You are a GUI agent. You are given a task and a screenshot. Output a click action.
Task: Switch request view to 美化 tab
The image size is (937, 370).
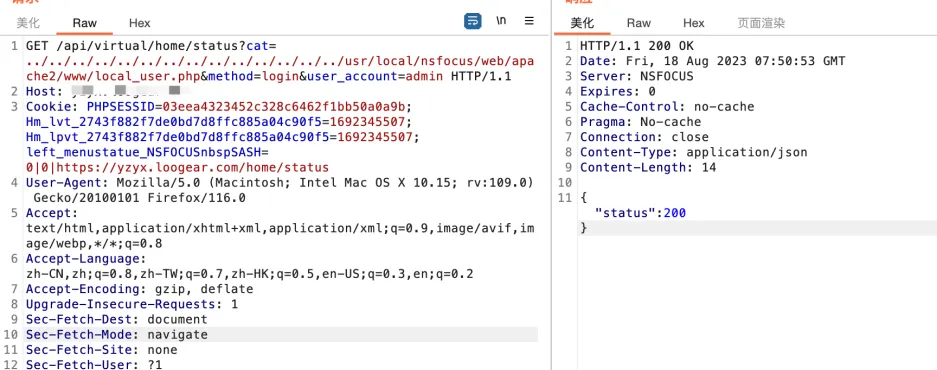coord(27,23)
